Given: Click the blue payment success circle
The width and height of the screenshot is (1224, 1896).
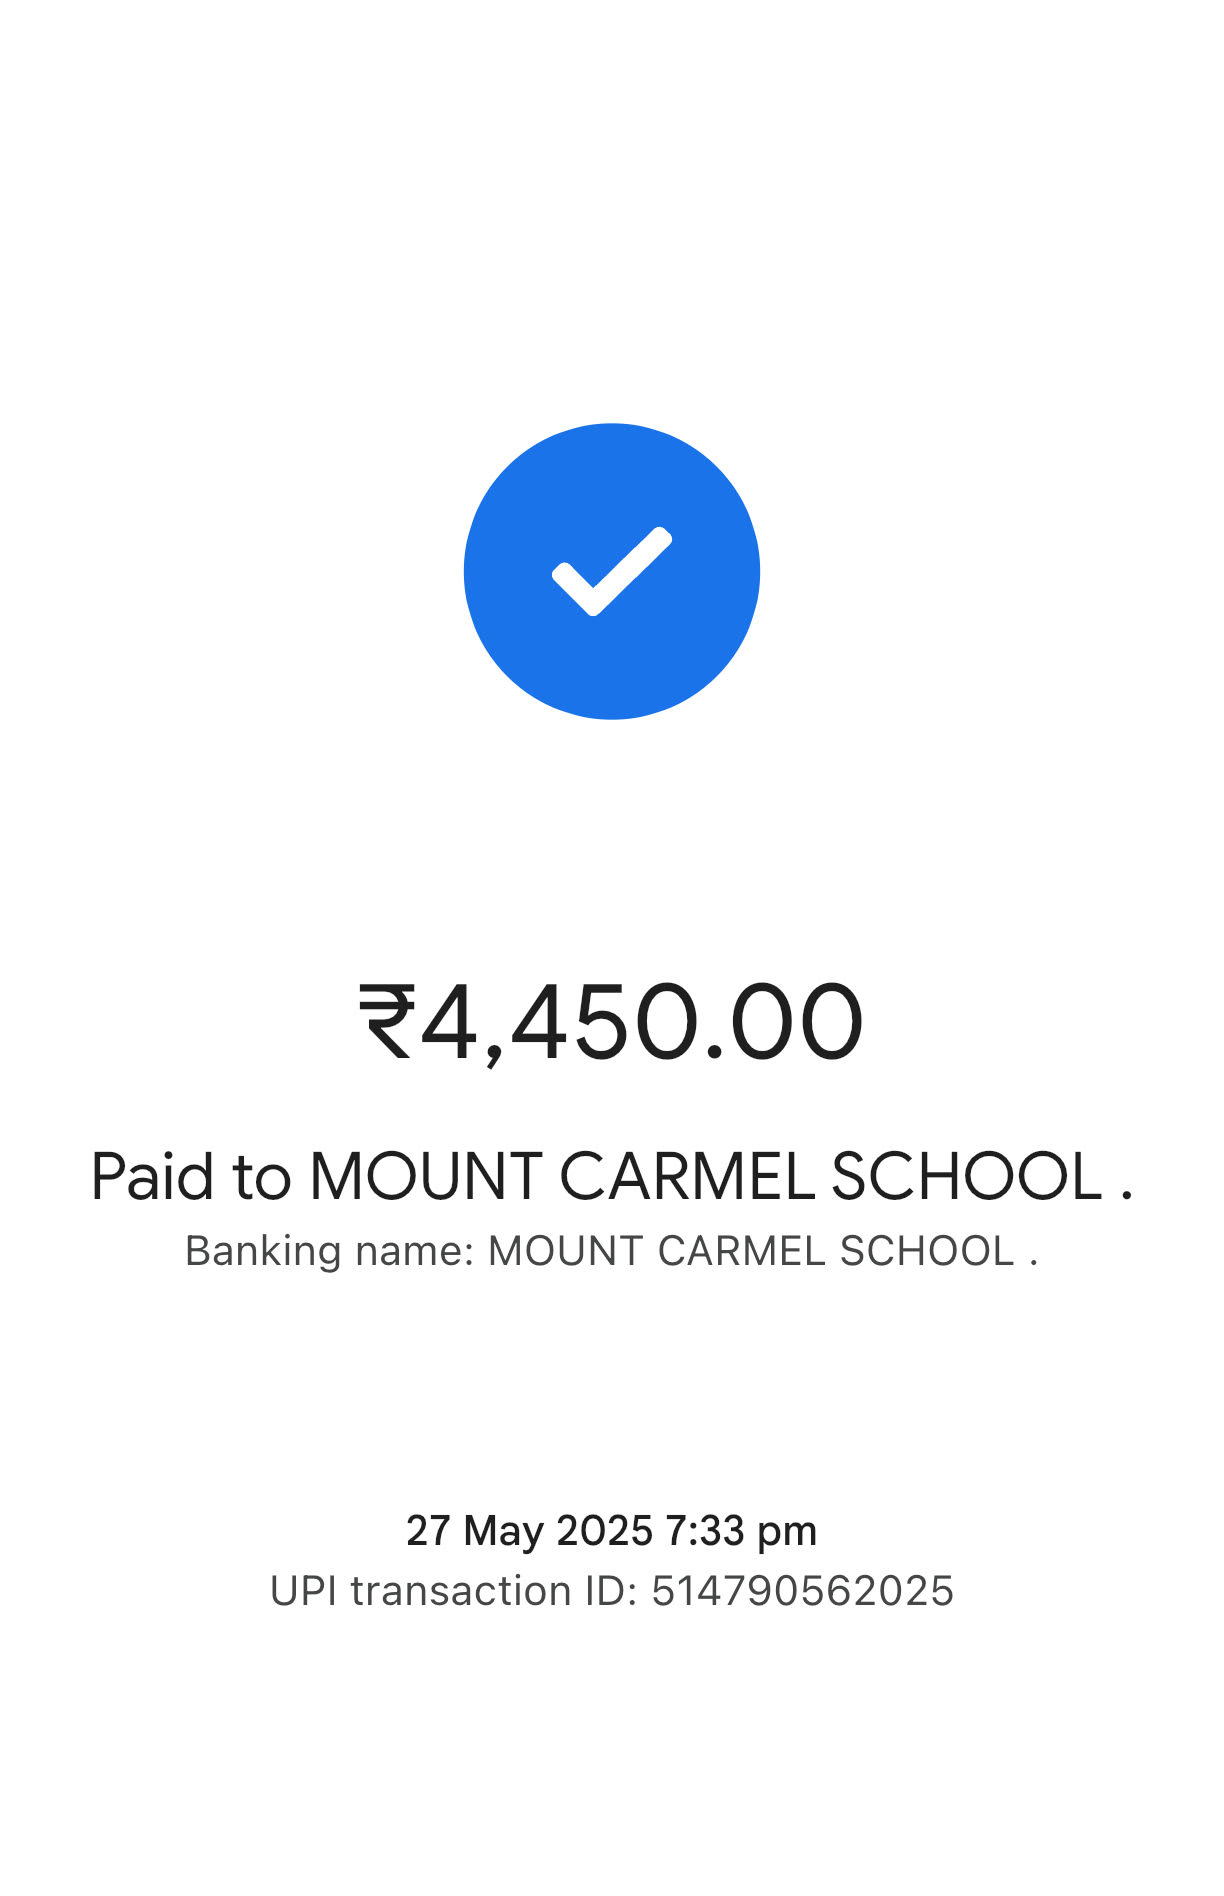Looking at the screenshot, I should pos(612,571).
